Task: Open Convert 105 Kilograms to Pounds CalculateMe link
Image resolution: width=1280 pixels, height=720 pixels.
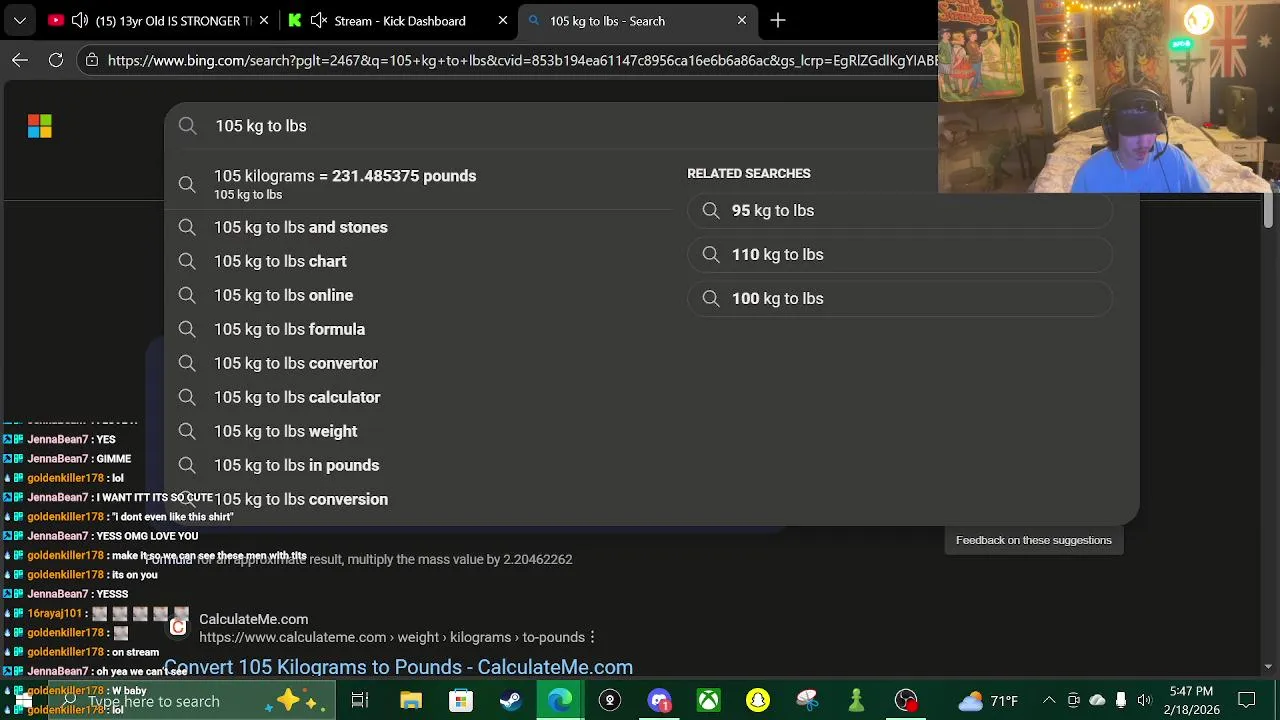Action: click(x=398, y=667)
